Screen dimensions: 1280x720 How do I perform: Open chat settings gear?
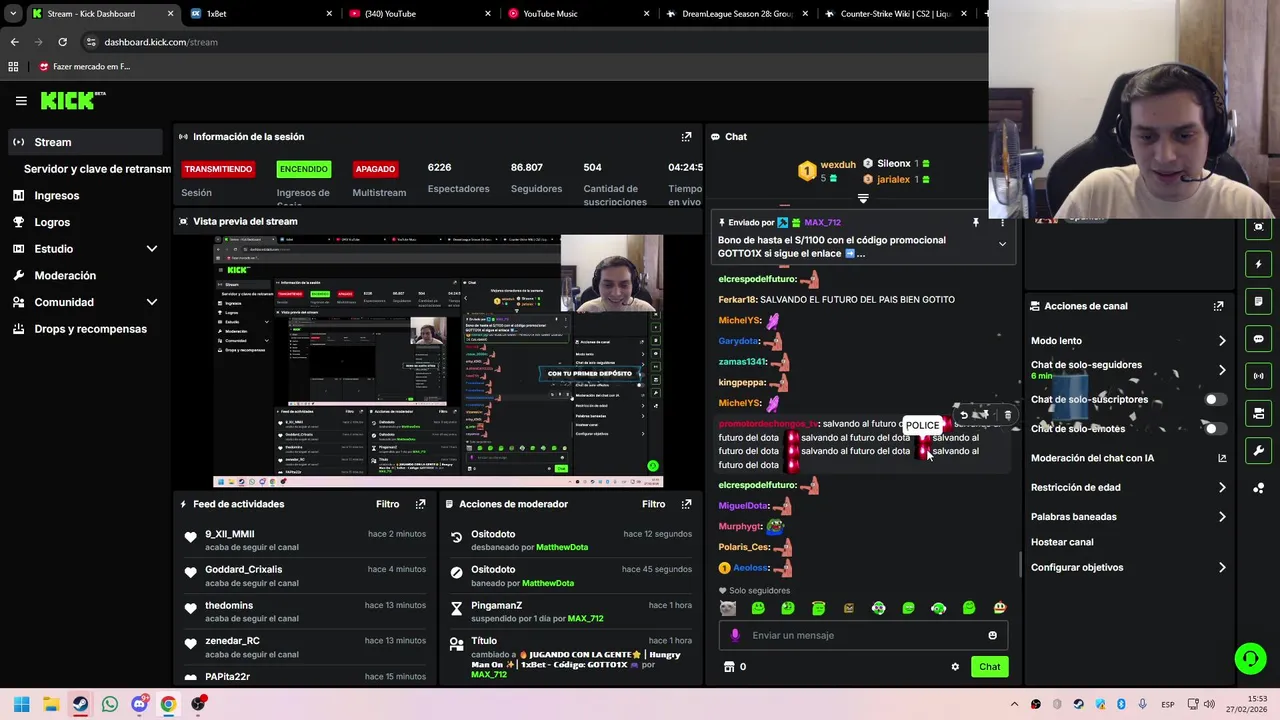tap(955, 667)
